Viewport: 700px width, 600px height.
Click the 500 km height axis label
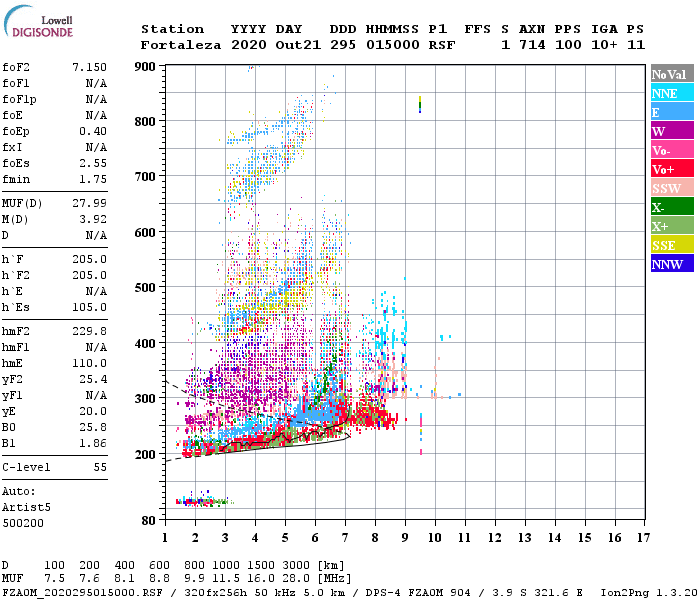coord(145,288)
